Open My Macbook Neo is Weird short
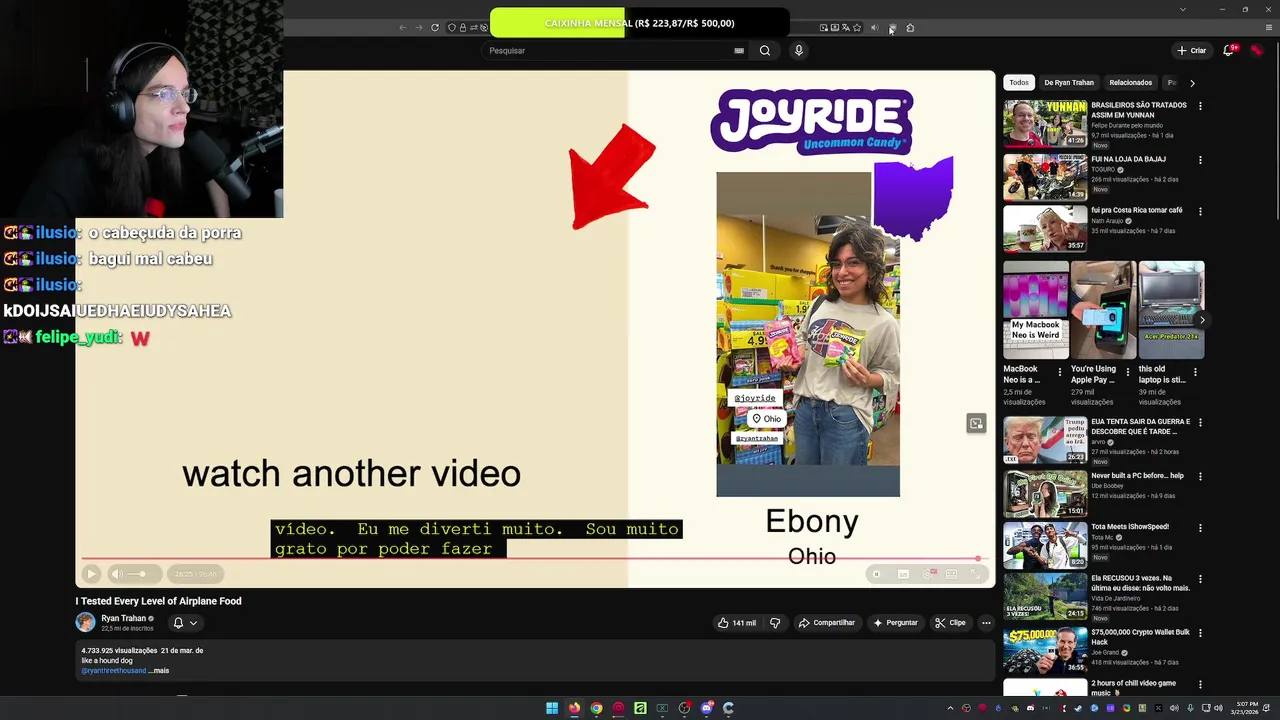Viewport: 1280px width, 720px height. click(1036, 310)
